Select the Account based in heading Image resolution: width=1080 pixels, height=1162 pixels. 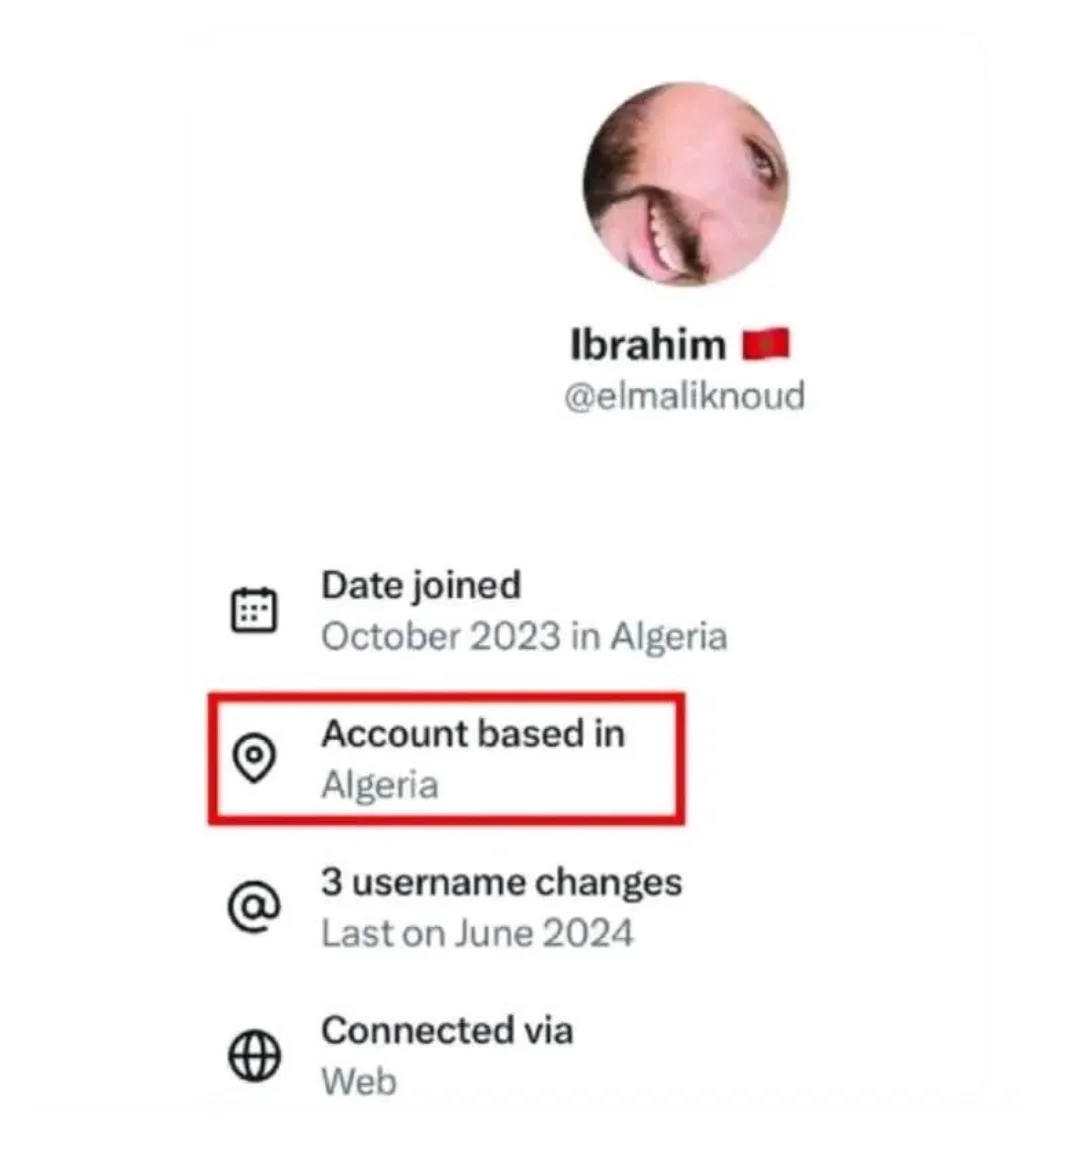pos(473,734)
